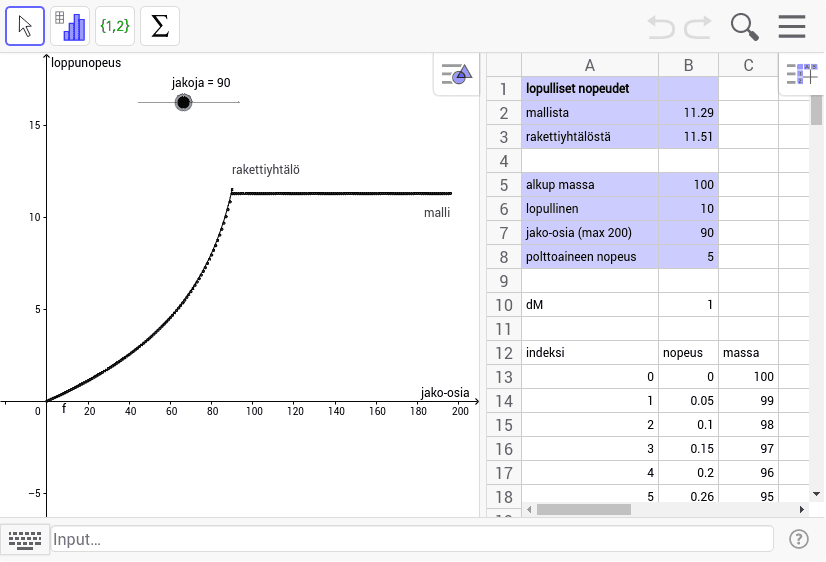Select the value 11.51 cell
This screenshot has height=562, width=826.
[x=689, y=137]
